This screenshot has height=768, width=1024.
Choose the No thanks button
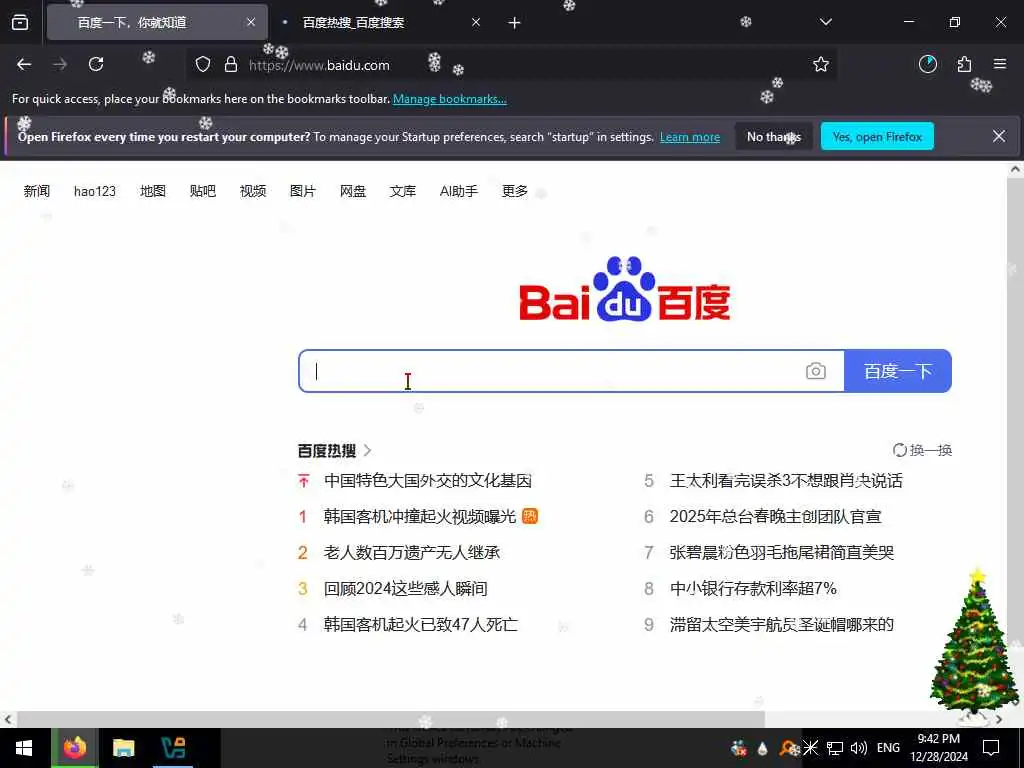[x=774, y=136]
